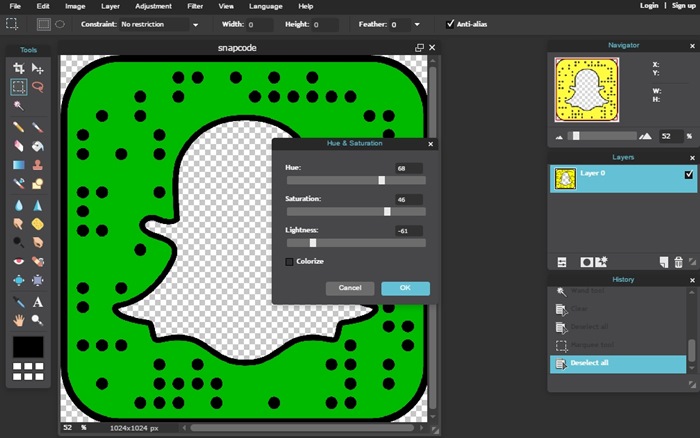
Task: Select the Brush tool
Action: click(38, 127)
